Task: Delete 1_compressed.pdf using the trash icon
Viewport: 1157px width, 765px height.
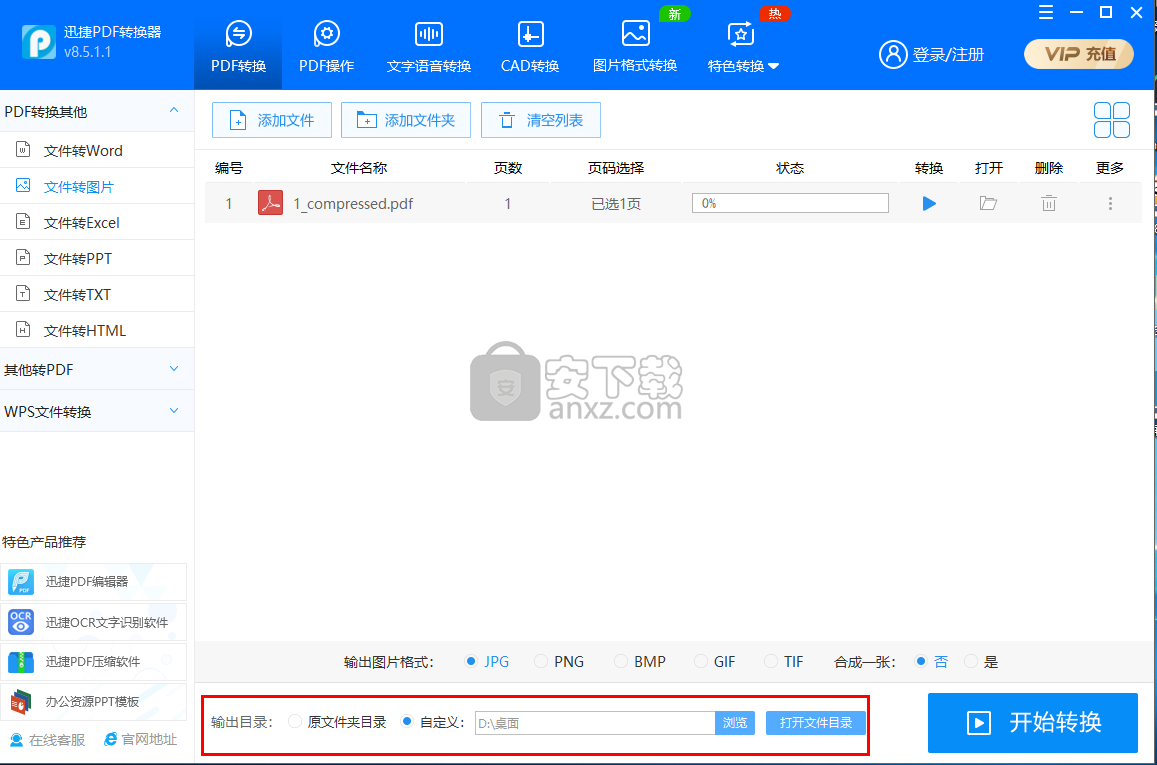Action: coord(1049,203)
